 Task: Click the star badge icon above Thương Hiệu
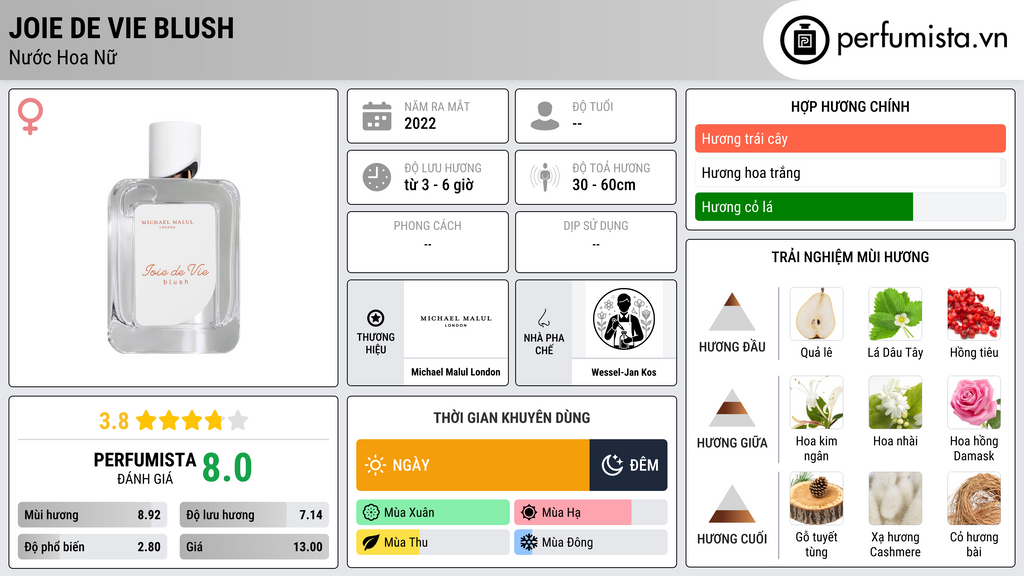[x=376, y=318]
